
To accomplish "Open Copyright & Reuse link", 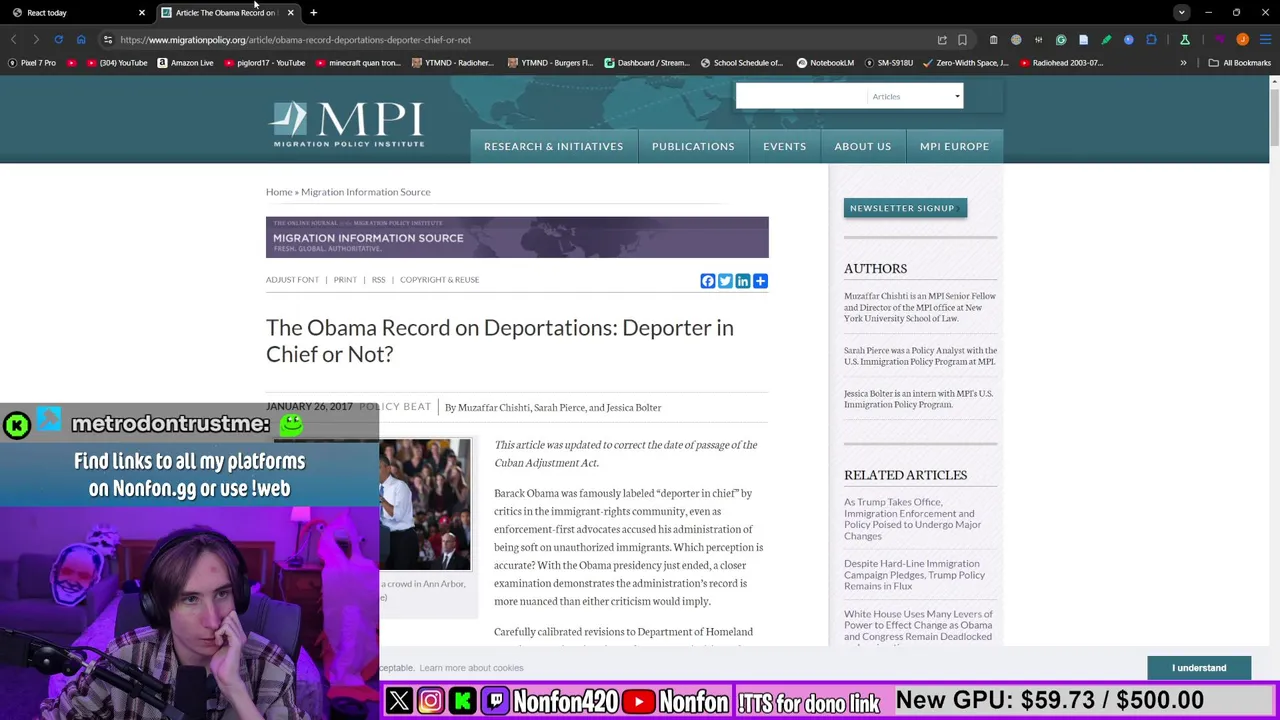I will 439,280.
